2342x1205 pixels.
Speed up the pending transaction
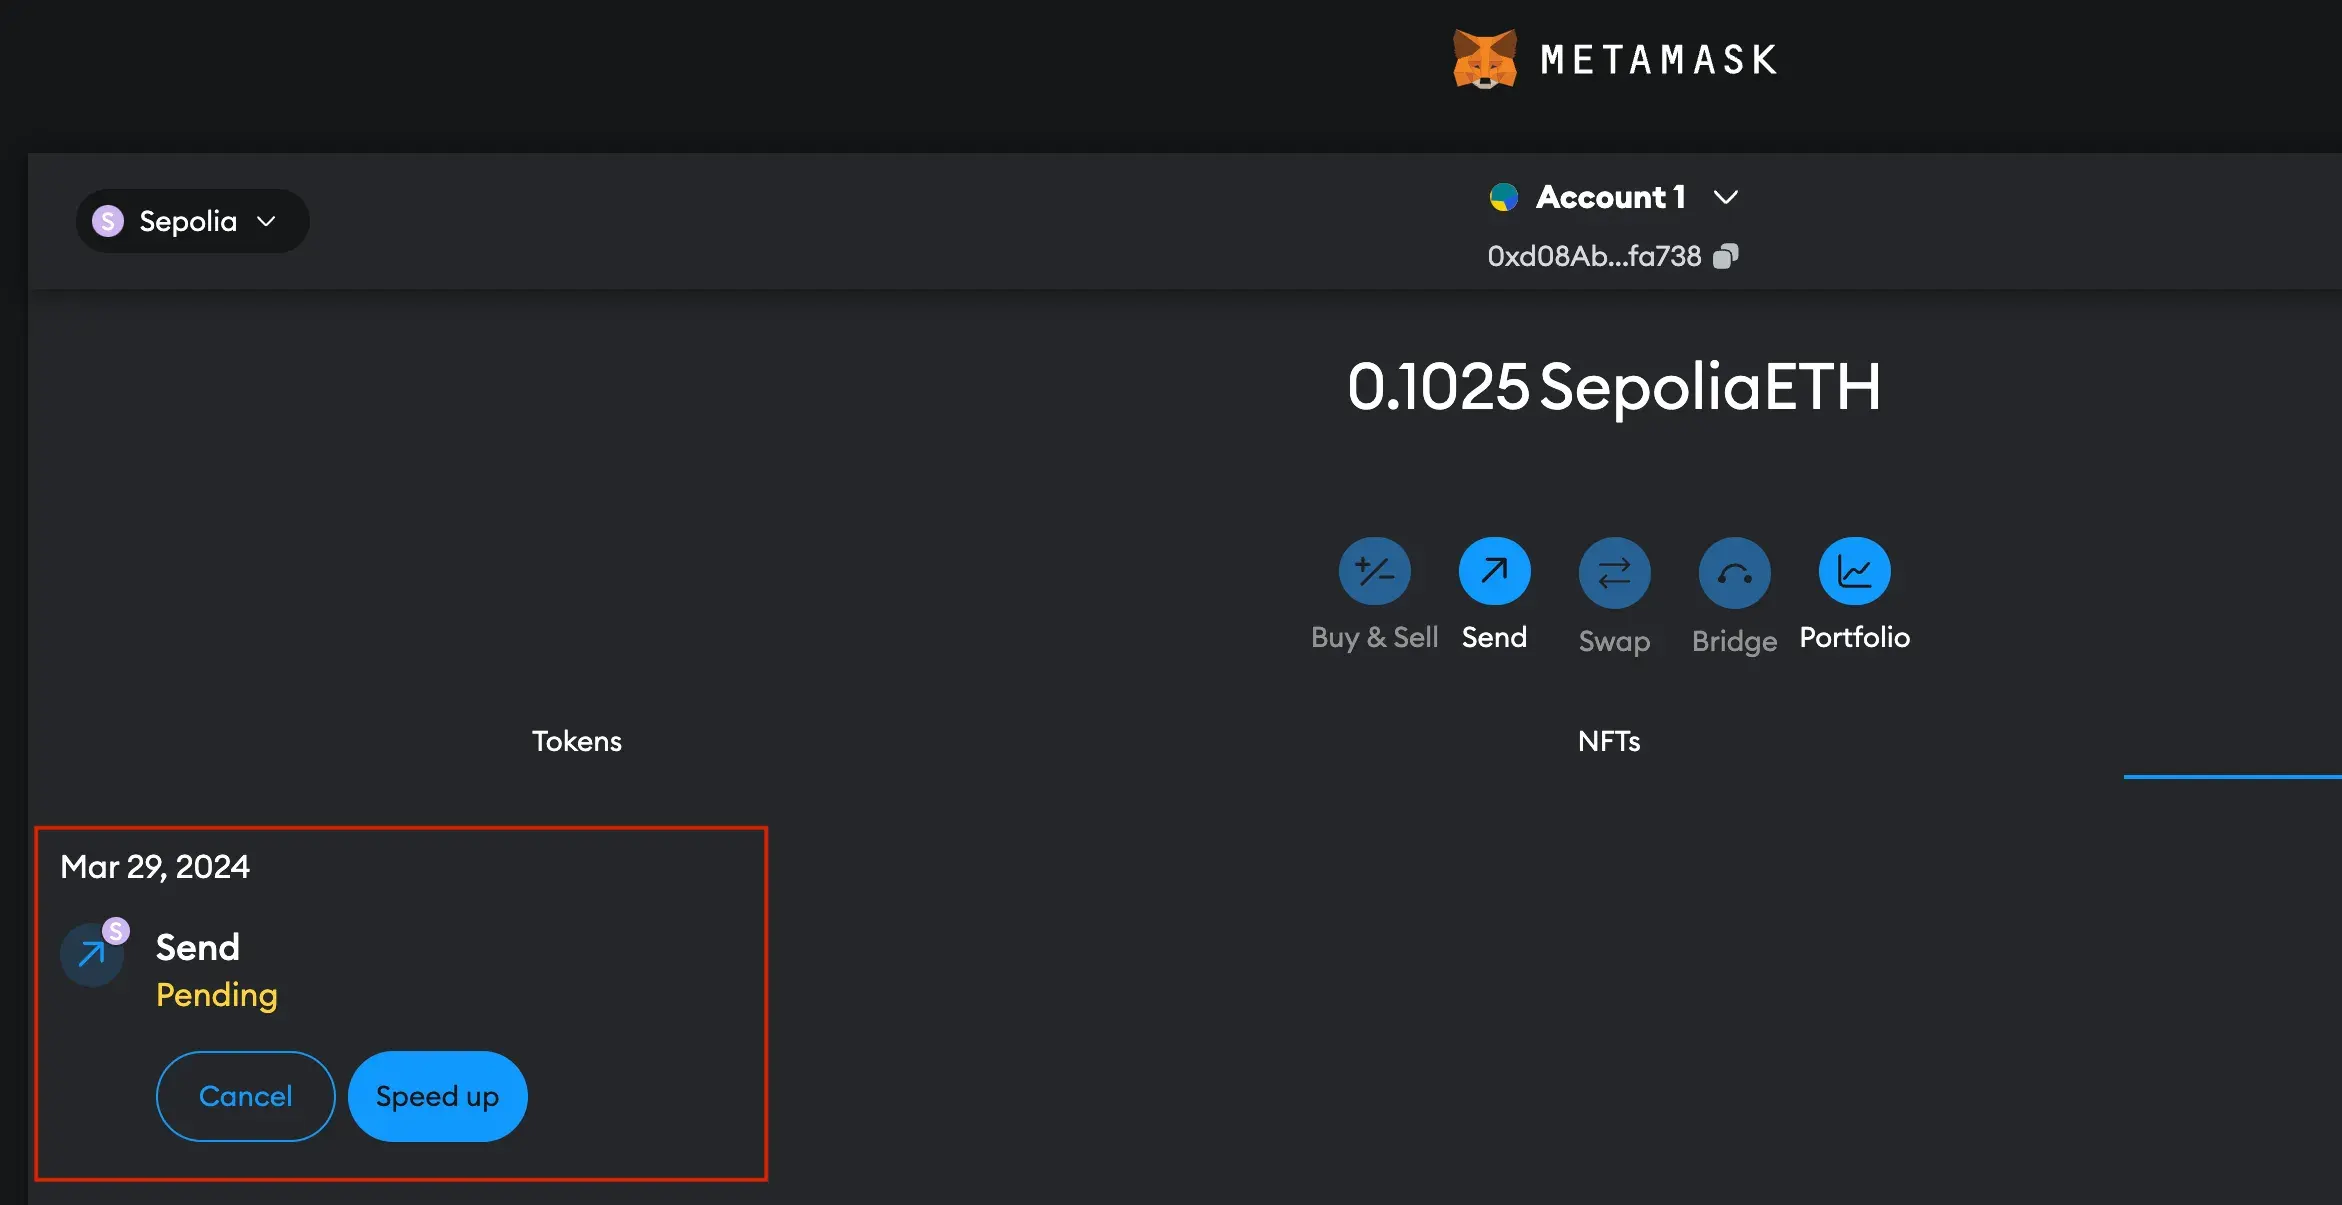pyautogui.click(x=438, y=1096)
